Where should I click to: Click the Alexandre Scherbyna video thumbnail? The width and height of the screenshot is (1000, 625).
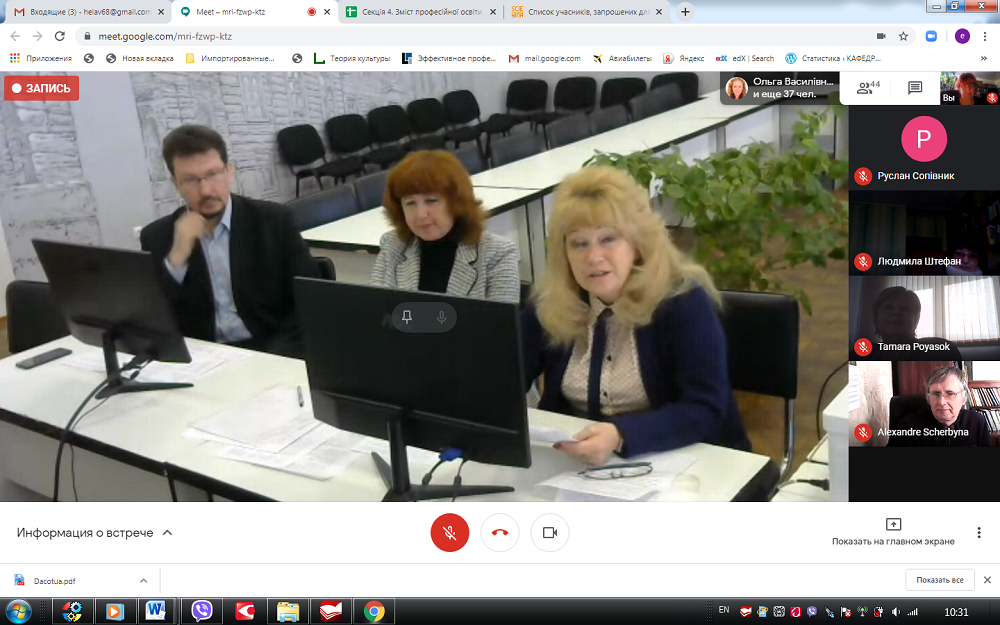tap(923, 403)
